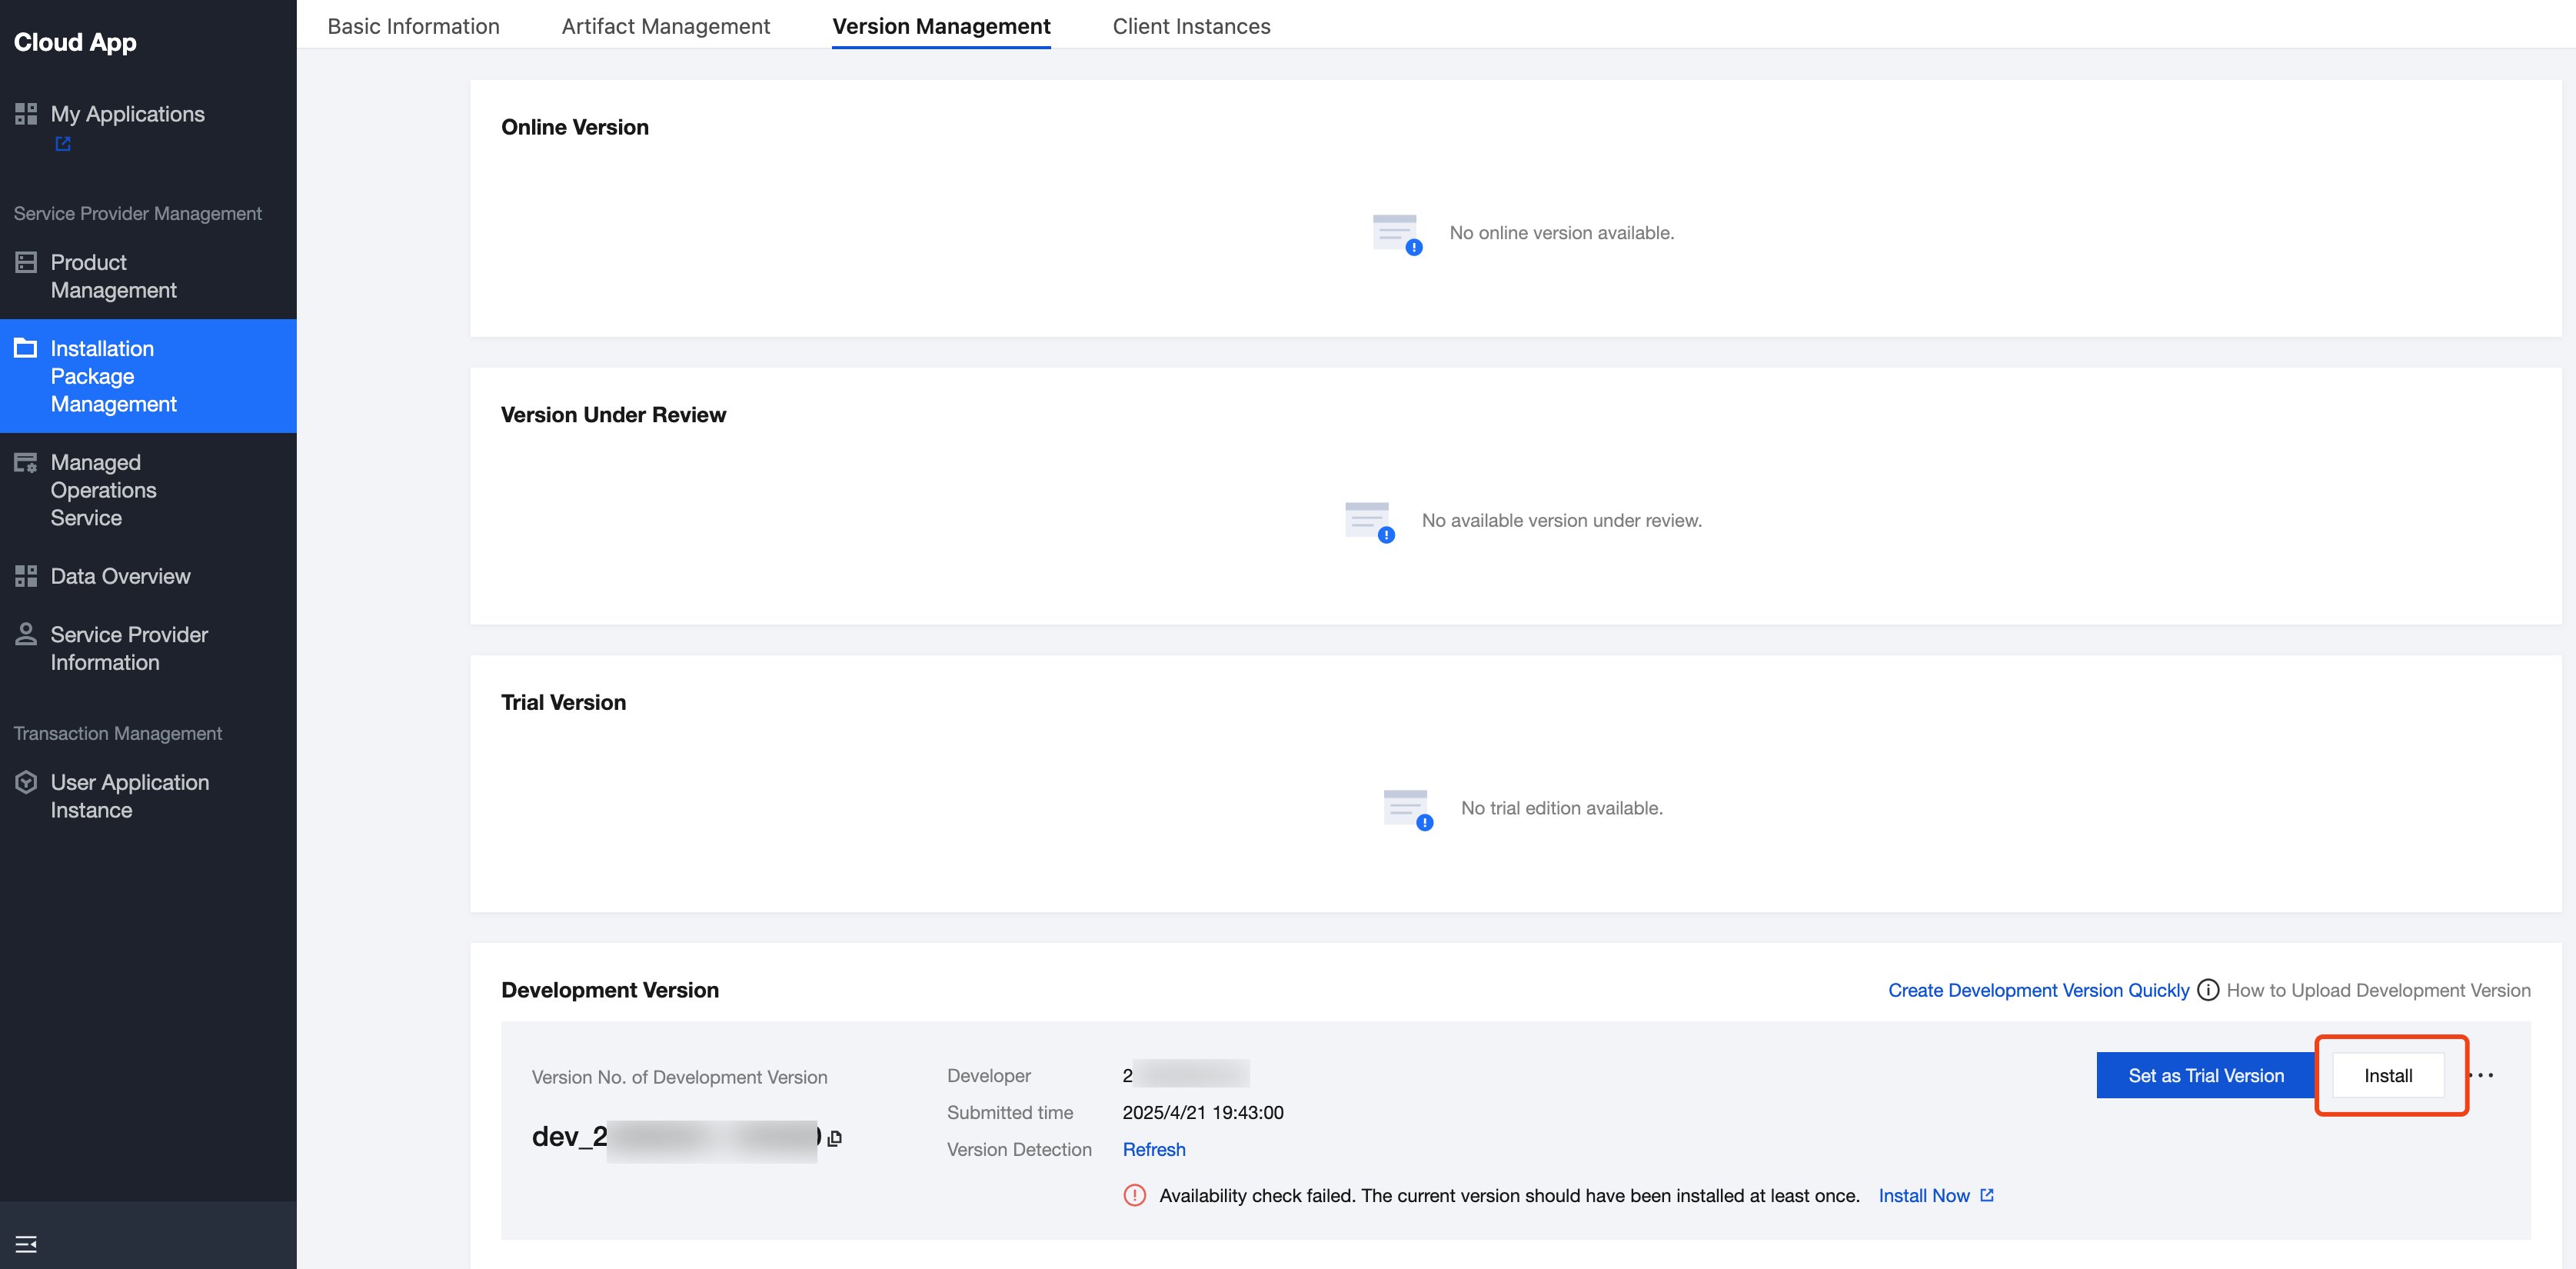Click Service Provider Information person icon
This screenshot has height=1269, width=2576.
[26, 634]
